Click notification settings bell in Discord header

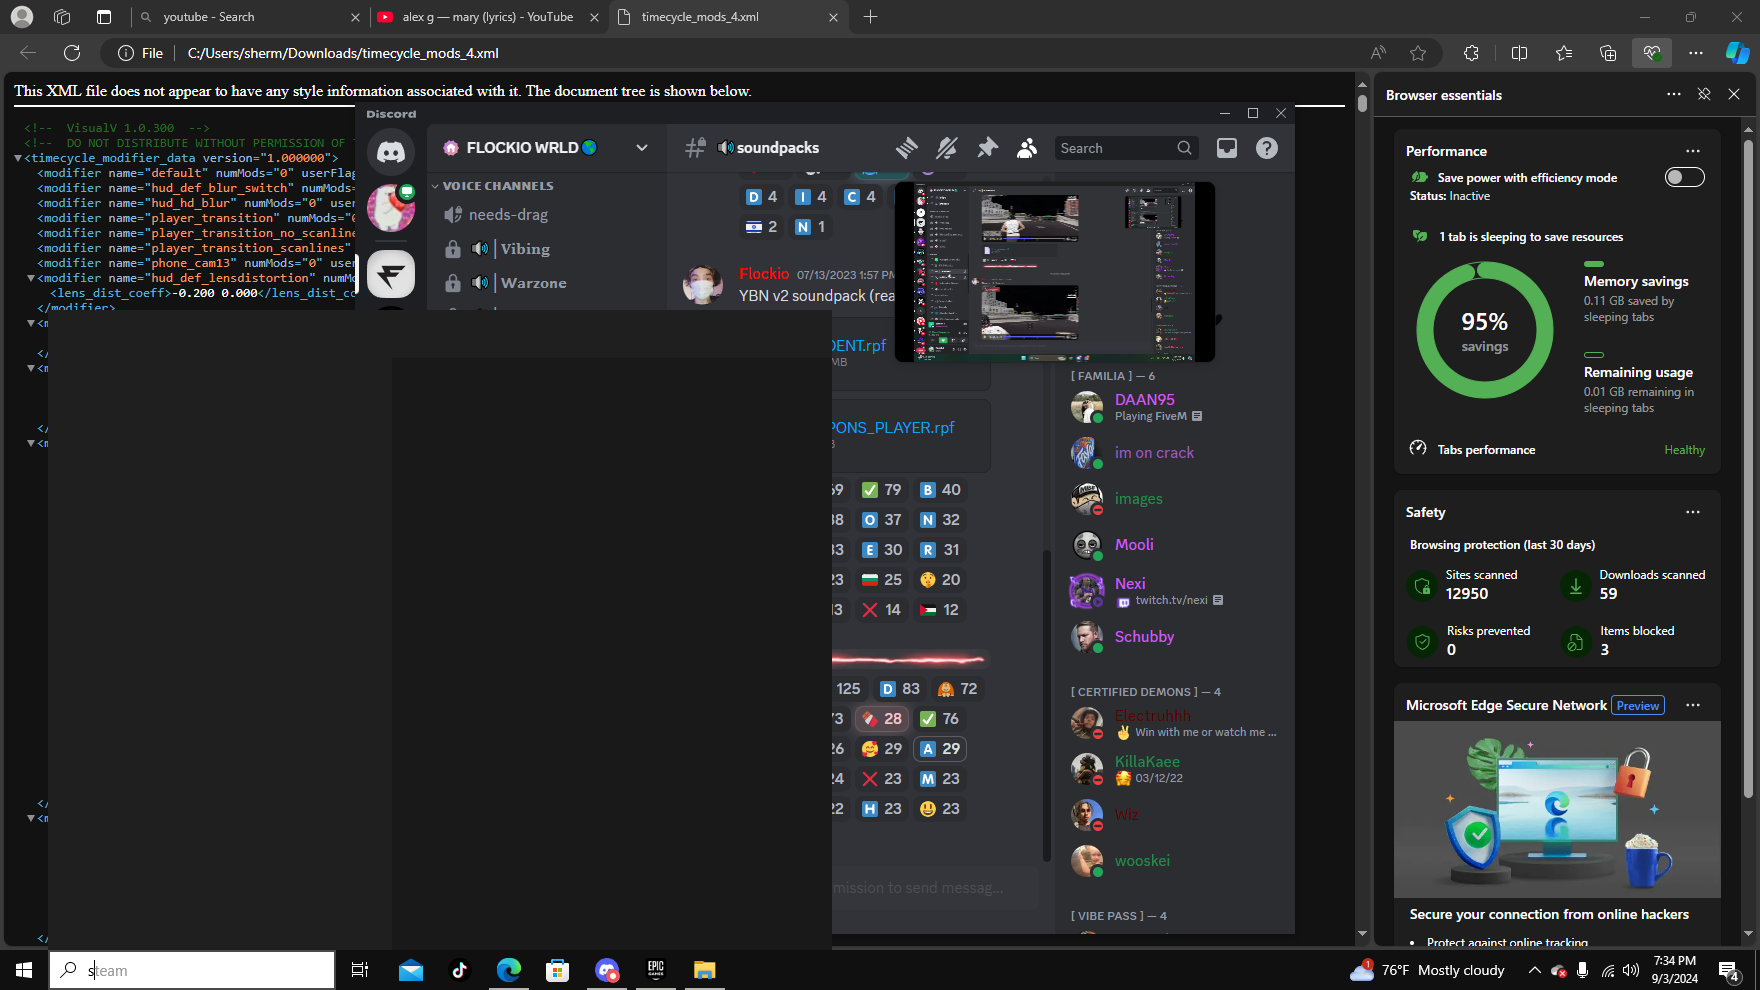[946, 148]
